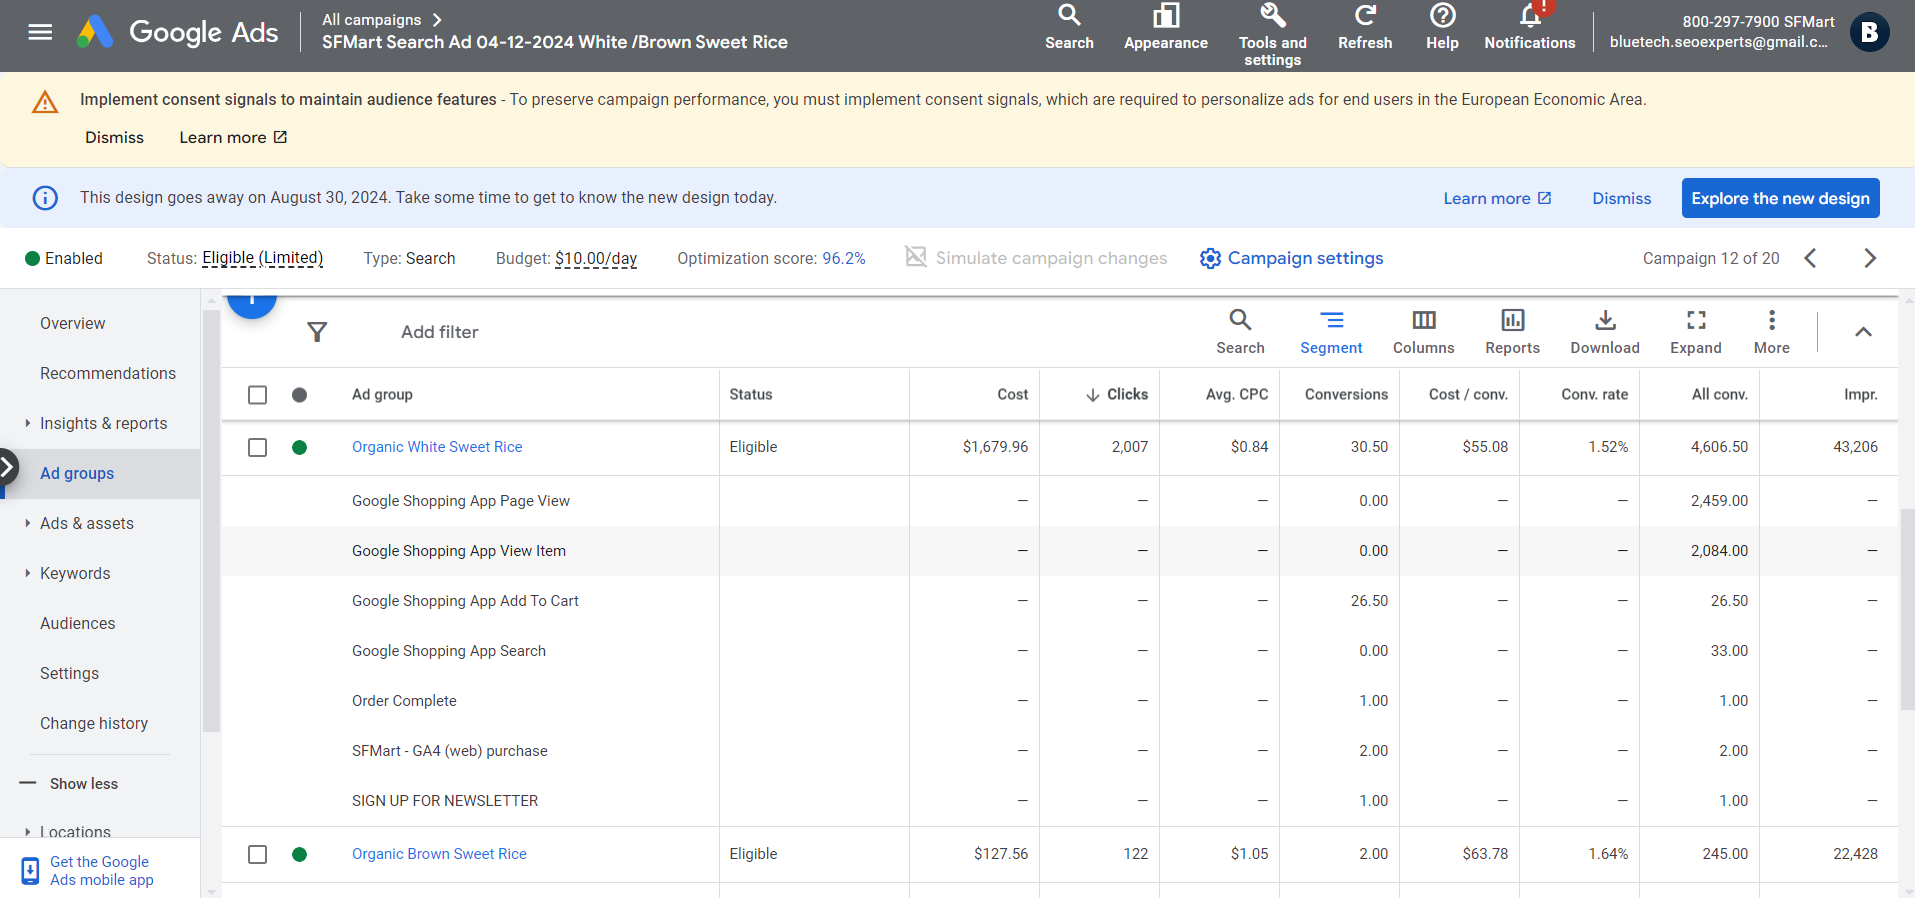Select all ad groups header checkbox
1915x898 pixels.
pos(257,395)
